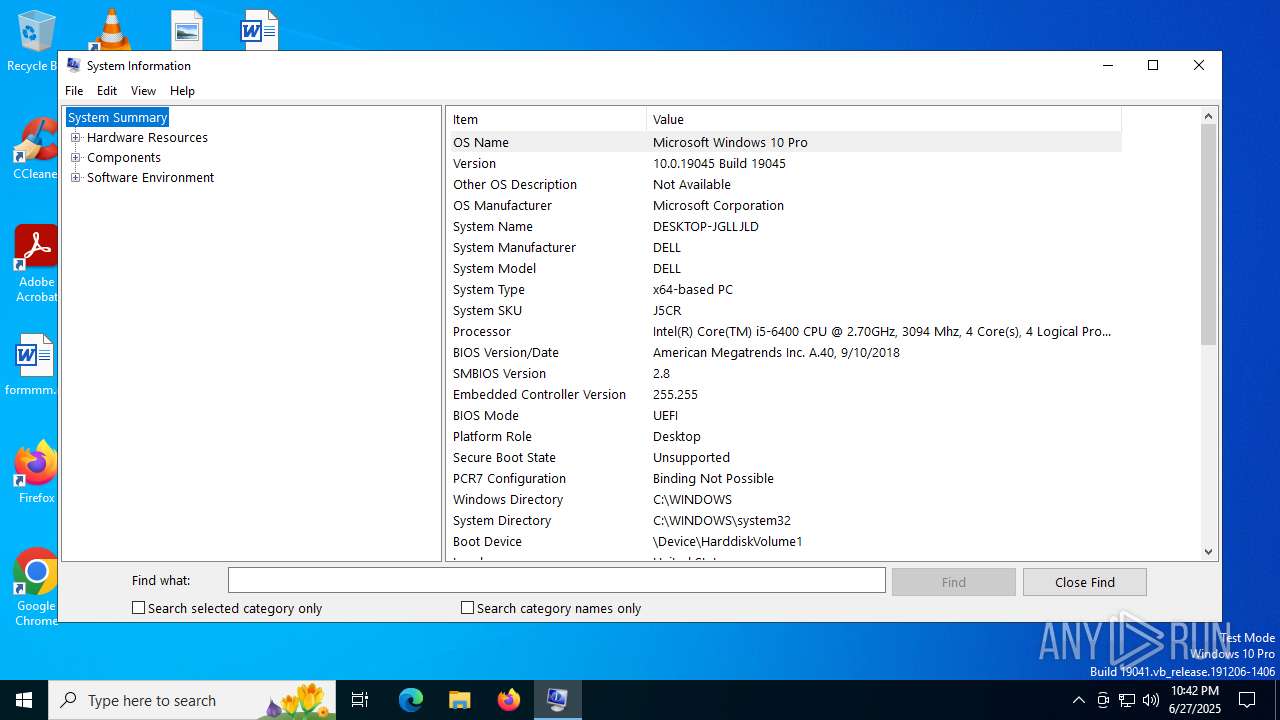This screenshot has width=1280, height=720.
Task: Open the Help menu
Action: coord(182,91)
